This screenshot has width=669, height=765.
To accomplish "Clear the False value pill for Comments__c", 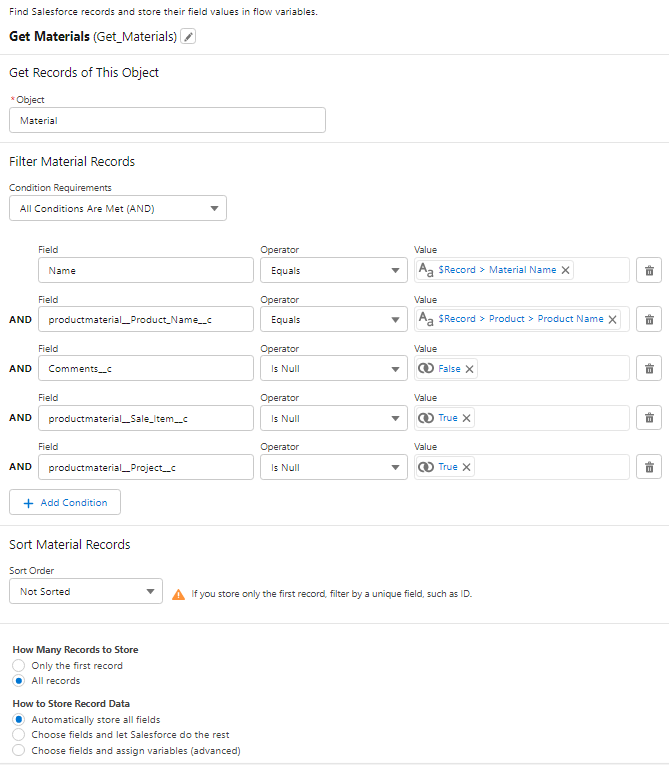I will [470, 369].
